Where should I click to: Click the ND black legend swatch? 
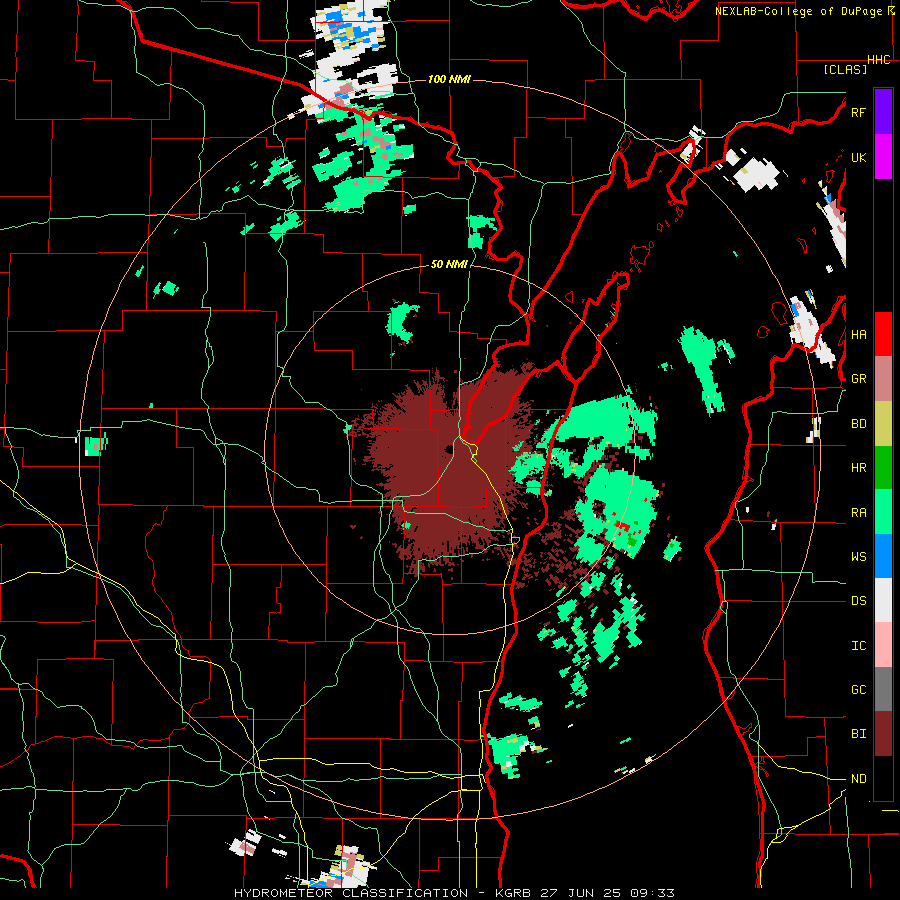(x=883, y=778)
